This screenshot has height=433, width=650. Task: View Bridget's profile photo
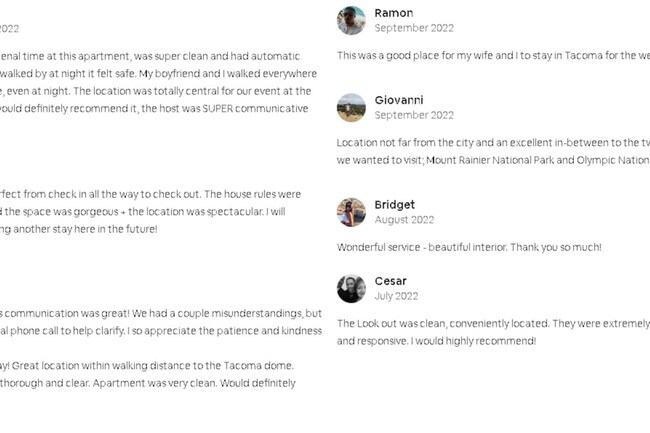(x=351, y=212)
